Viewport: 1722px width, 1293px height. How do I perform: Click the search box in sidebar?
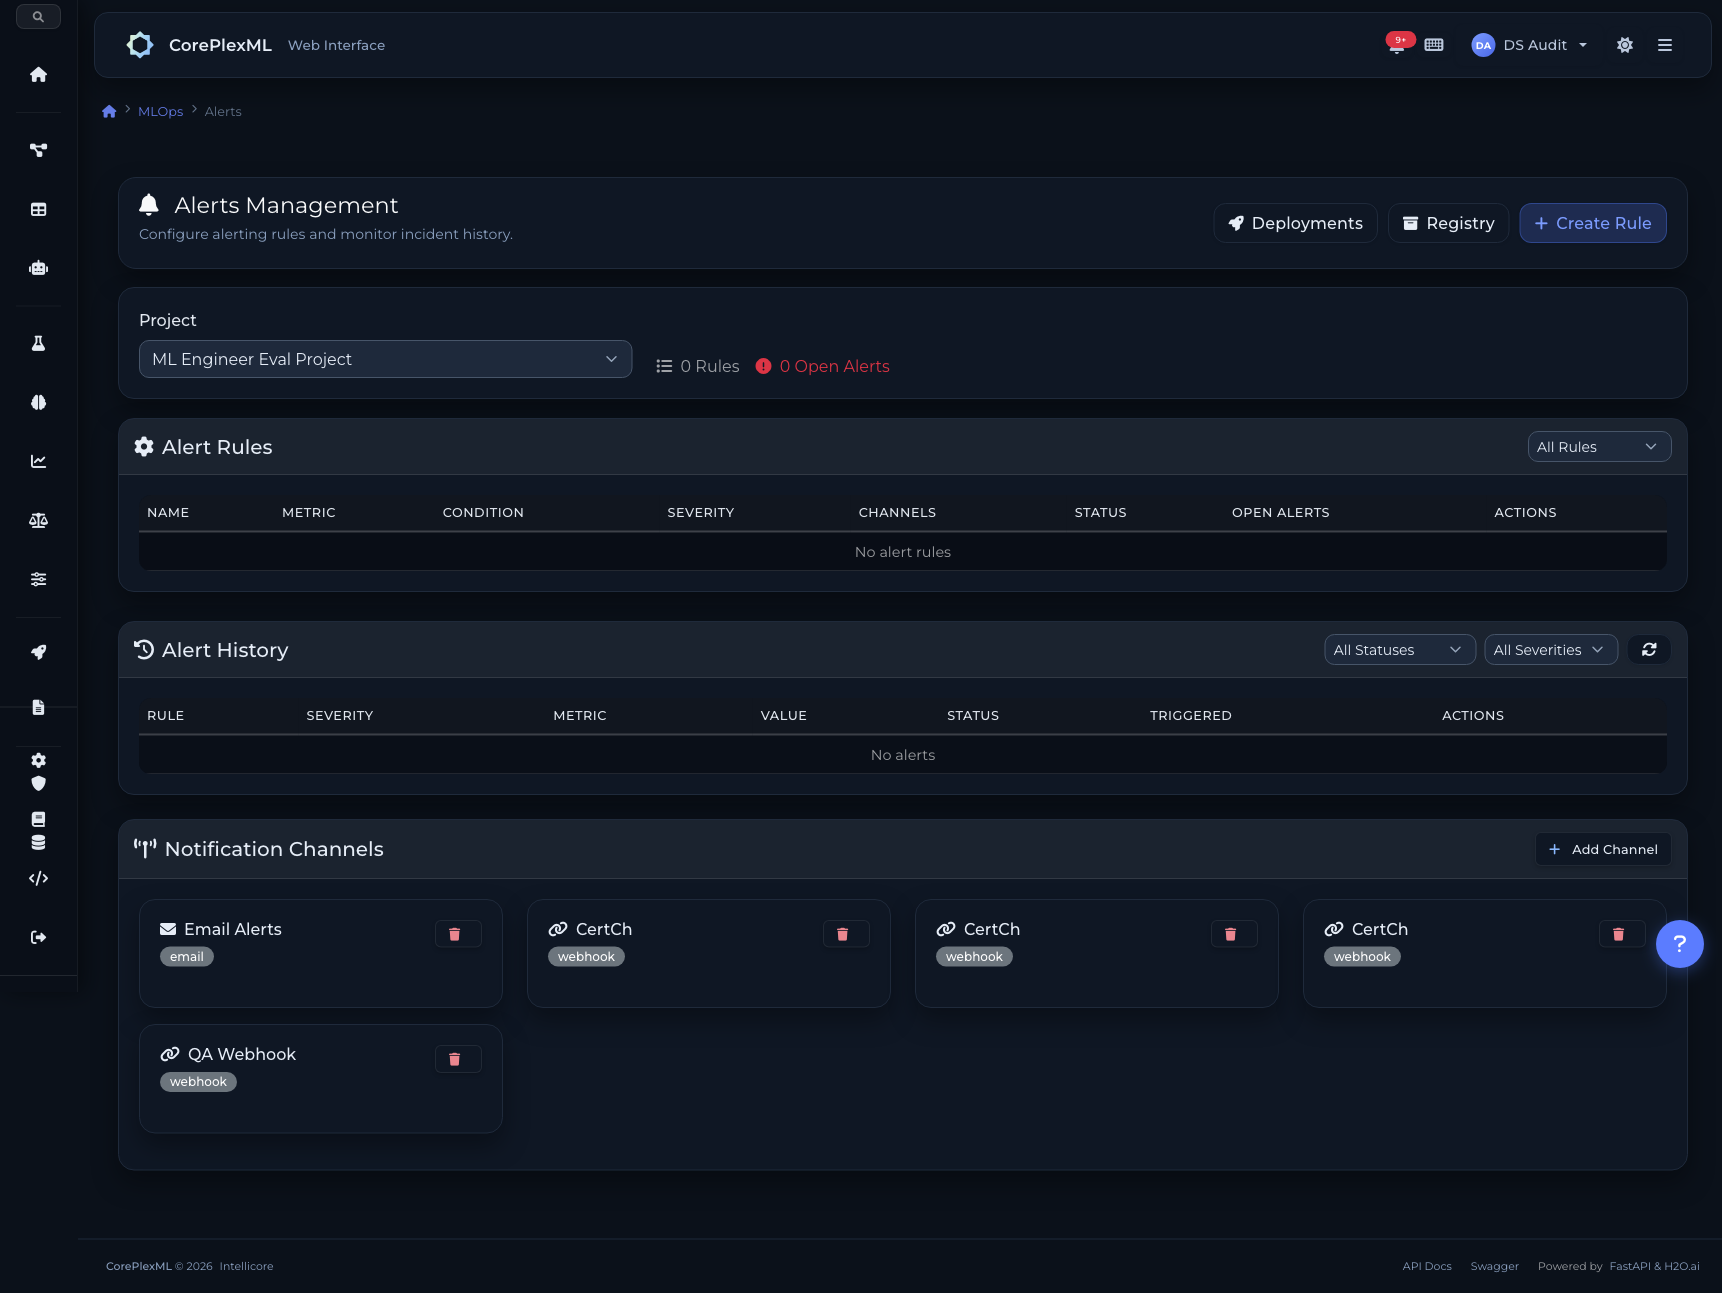click(38, 17)
